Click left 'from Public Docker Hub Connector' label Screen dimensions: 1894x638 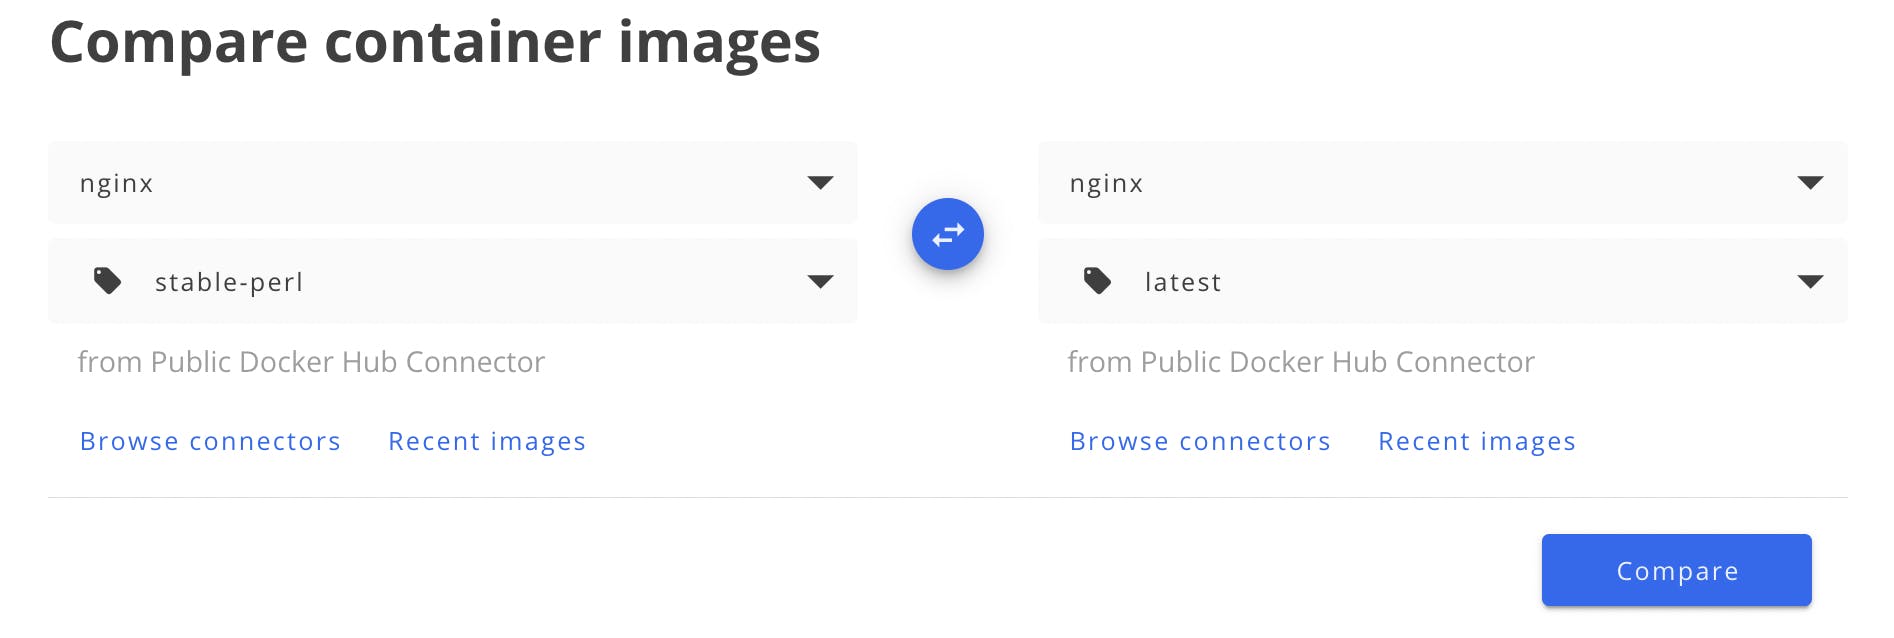(x=311, y=362)
